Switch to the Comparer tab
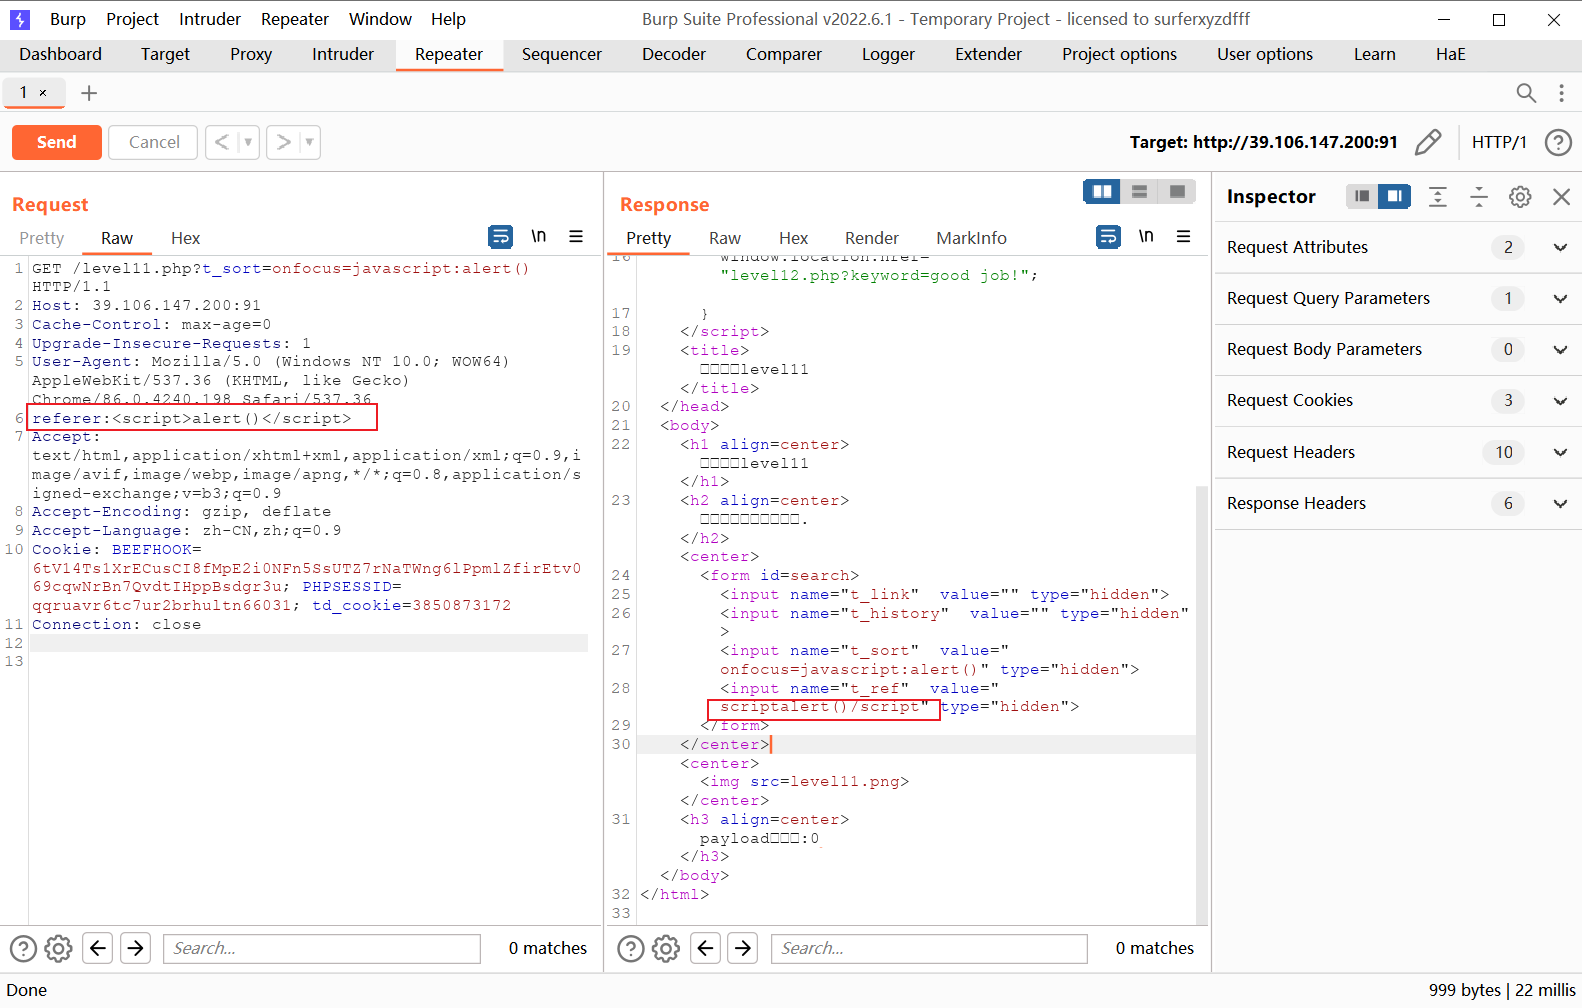Screen dimensions: 1582x1008 [x=784, y=54]
